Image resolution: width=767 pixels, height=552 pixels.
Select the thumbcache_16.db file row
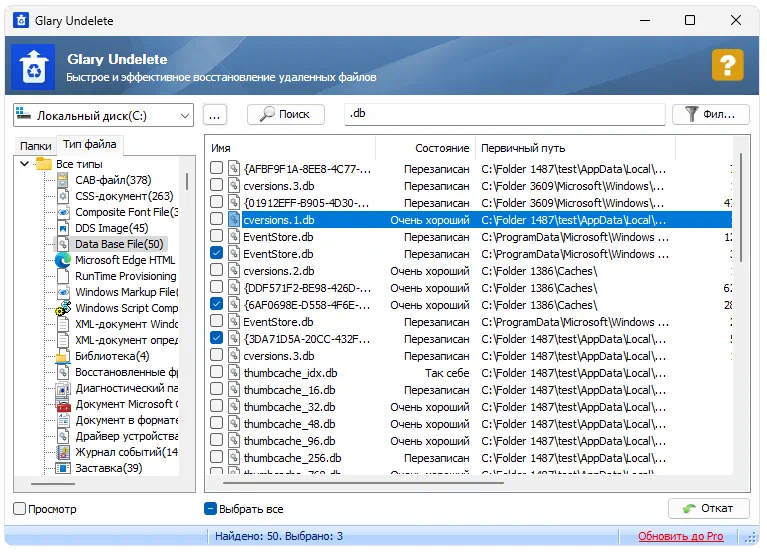pos(470,390)
